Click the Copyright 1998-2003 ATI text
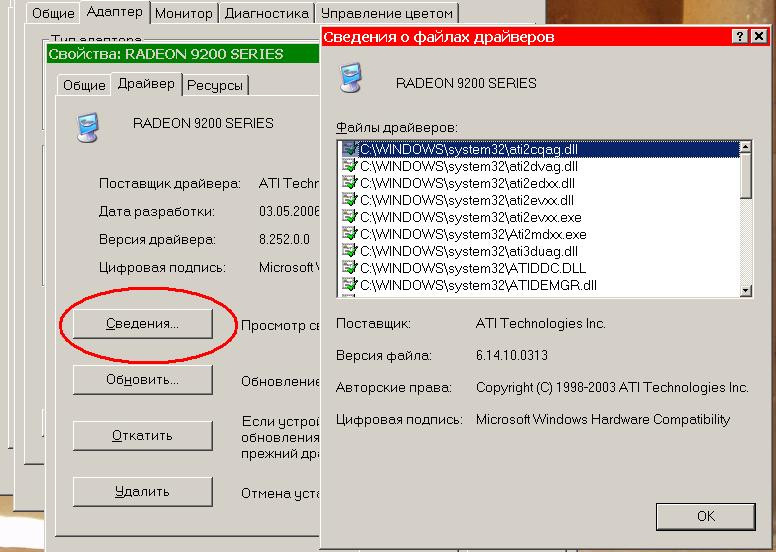Screen dimensions: 776x552 click(x=612, y=388)
